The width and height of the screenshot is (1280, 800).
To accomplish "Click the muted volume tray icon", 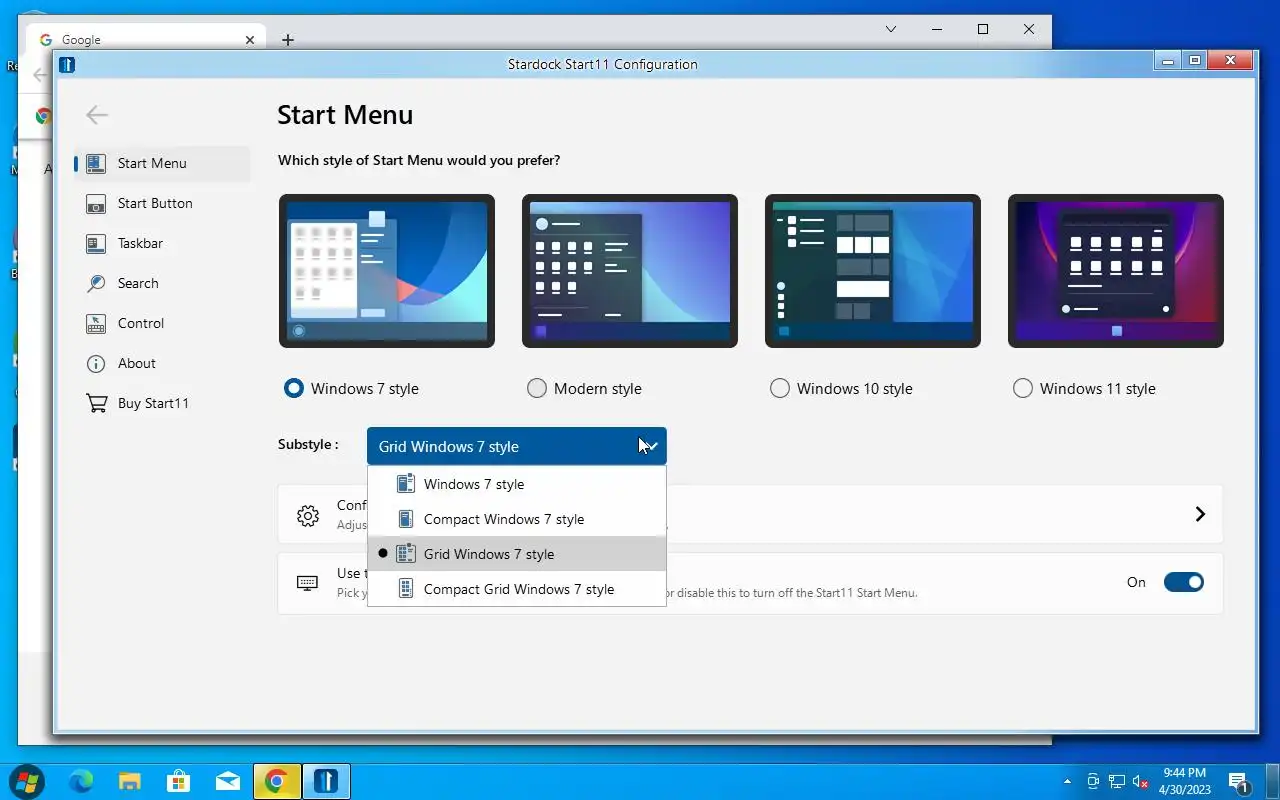I will 1140,781.
